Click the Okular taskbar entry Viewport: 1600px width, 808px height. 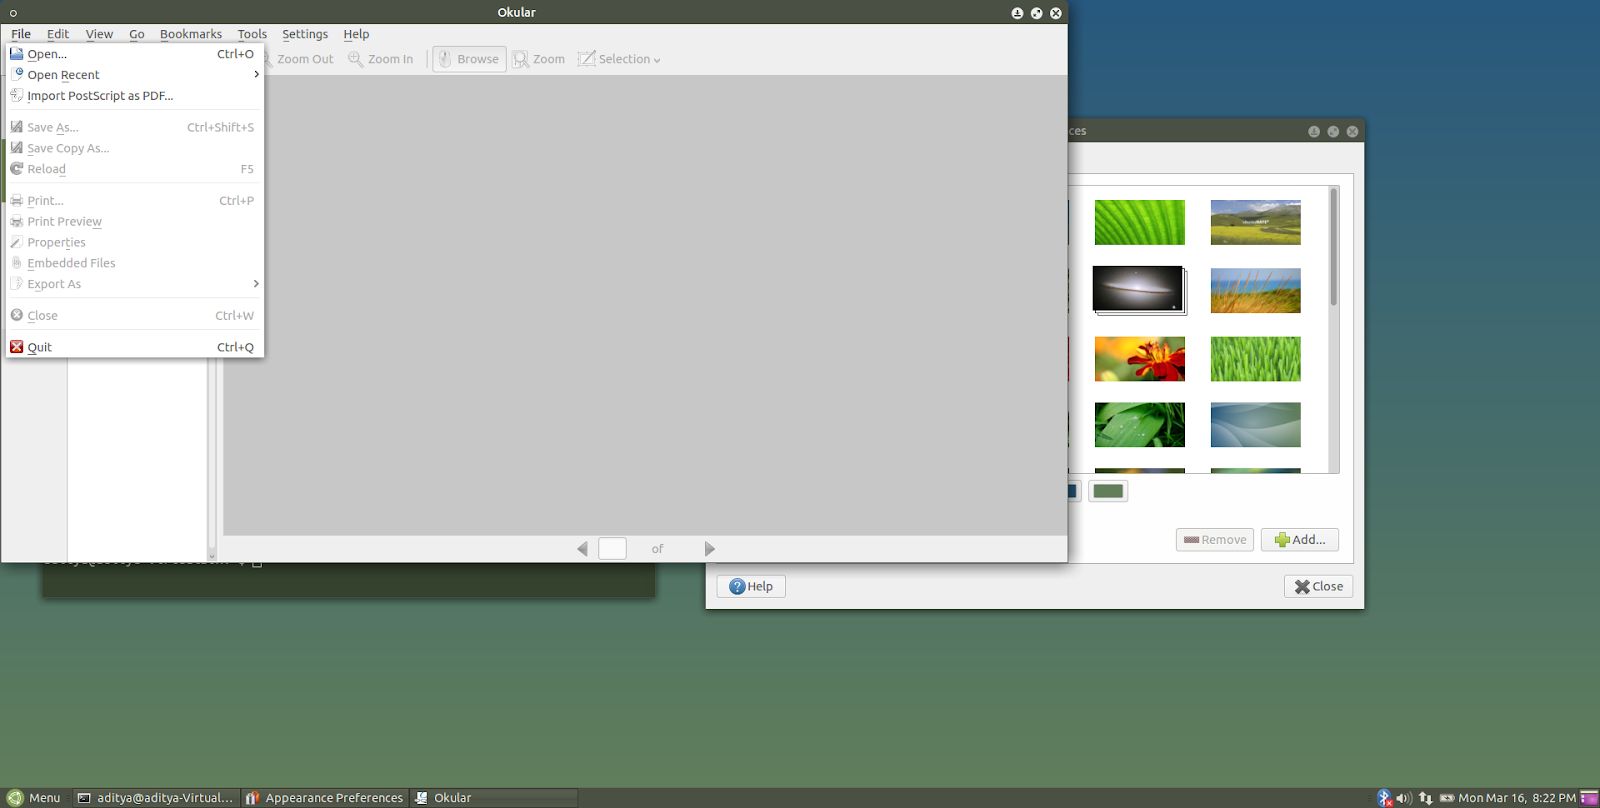pos(494,798)
